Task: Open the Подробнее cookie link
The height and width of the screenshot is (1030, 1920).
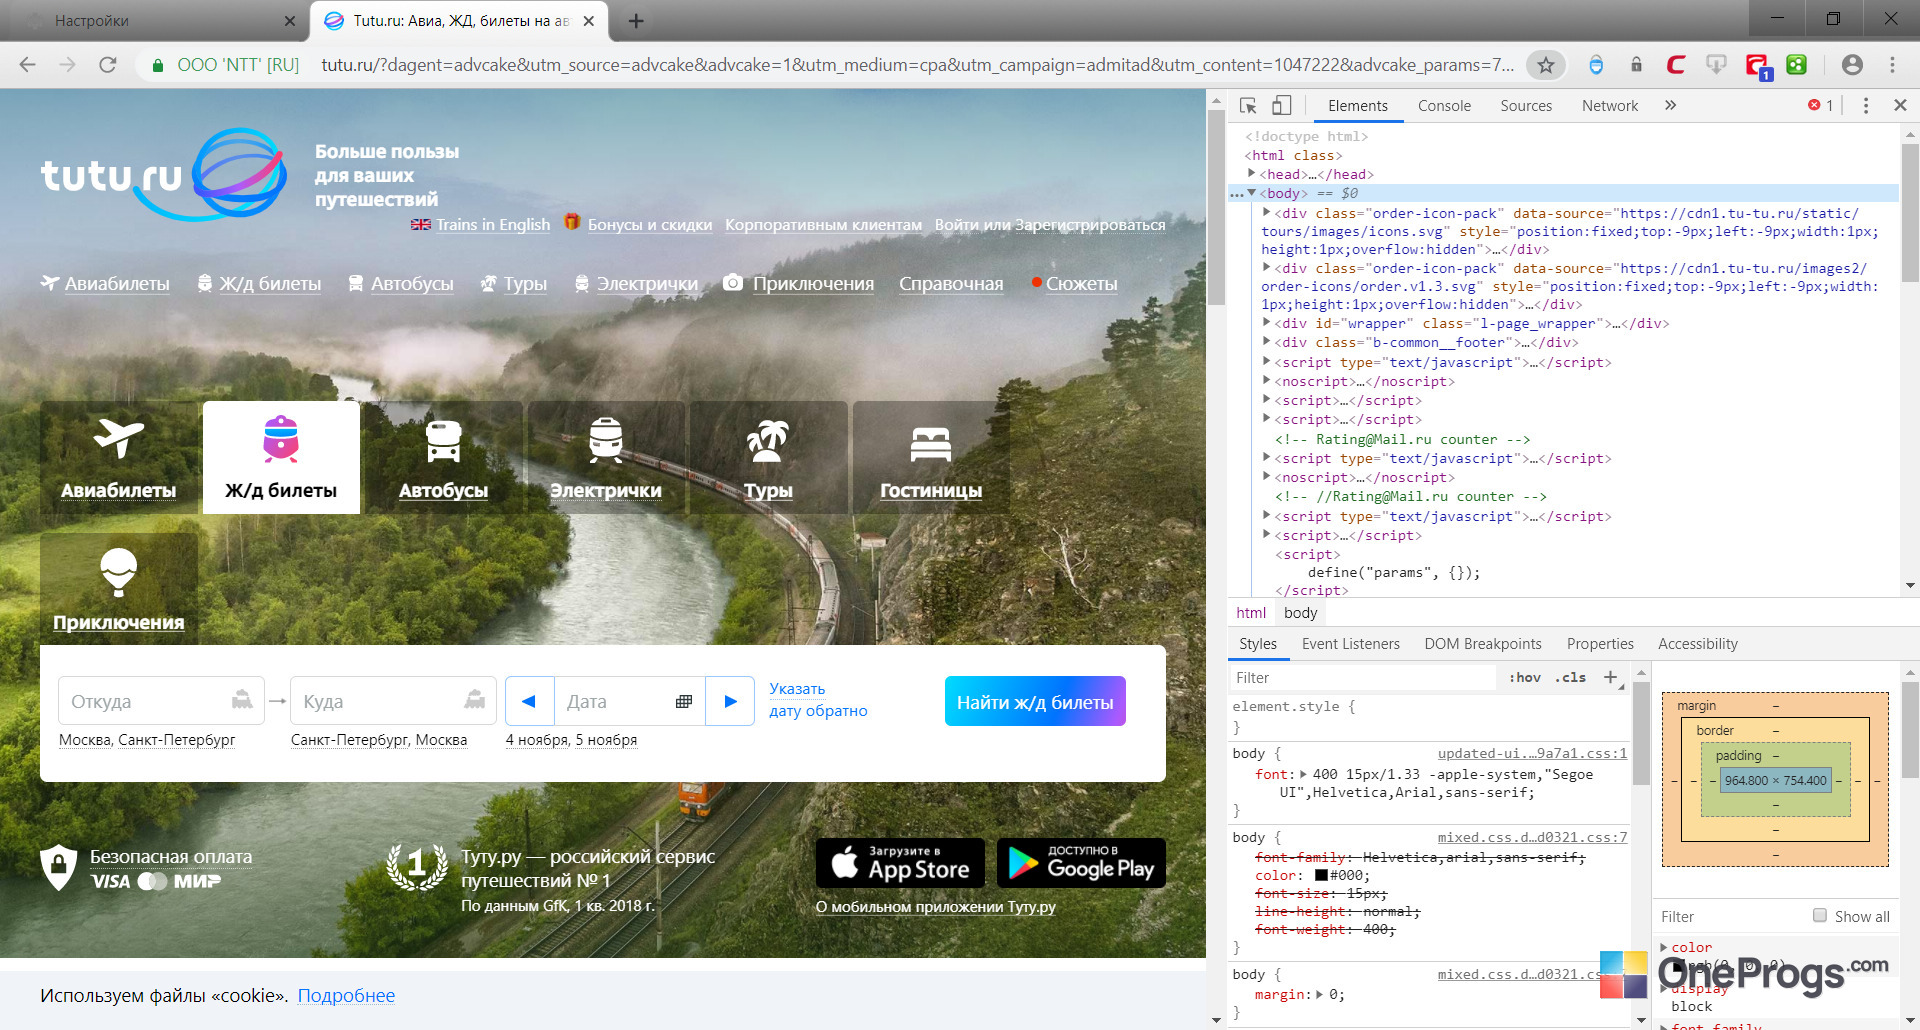Action: (x=346, y=996)
